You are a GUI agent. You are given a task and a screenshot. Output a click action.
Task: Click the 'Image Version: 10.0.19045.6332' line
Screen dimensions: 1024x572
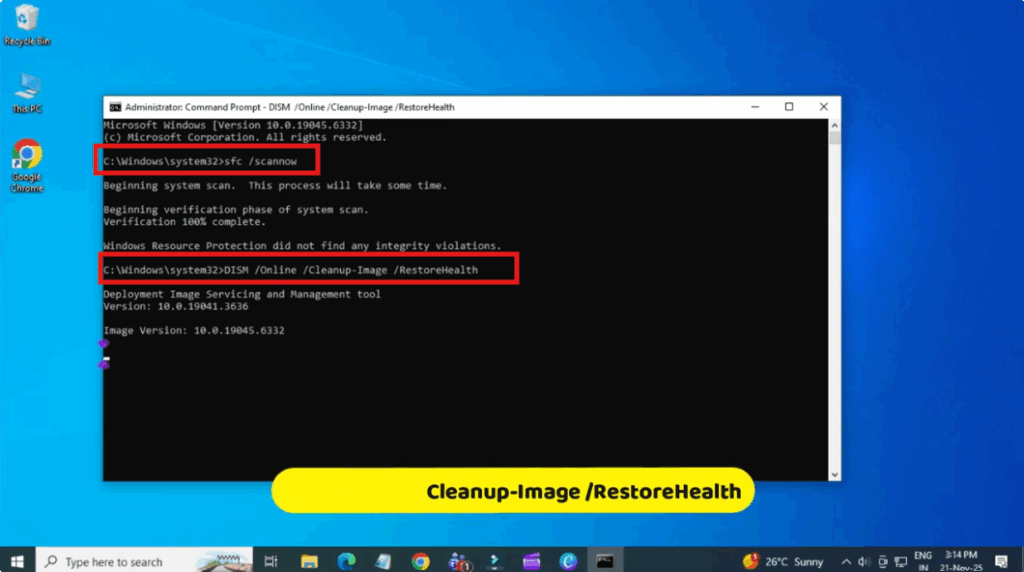[x=193, y=330]
